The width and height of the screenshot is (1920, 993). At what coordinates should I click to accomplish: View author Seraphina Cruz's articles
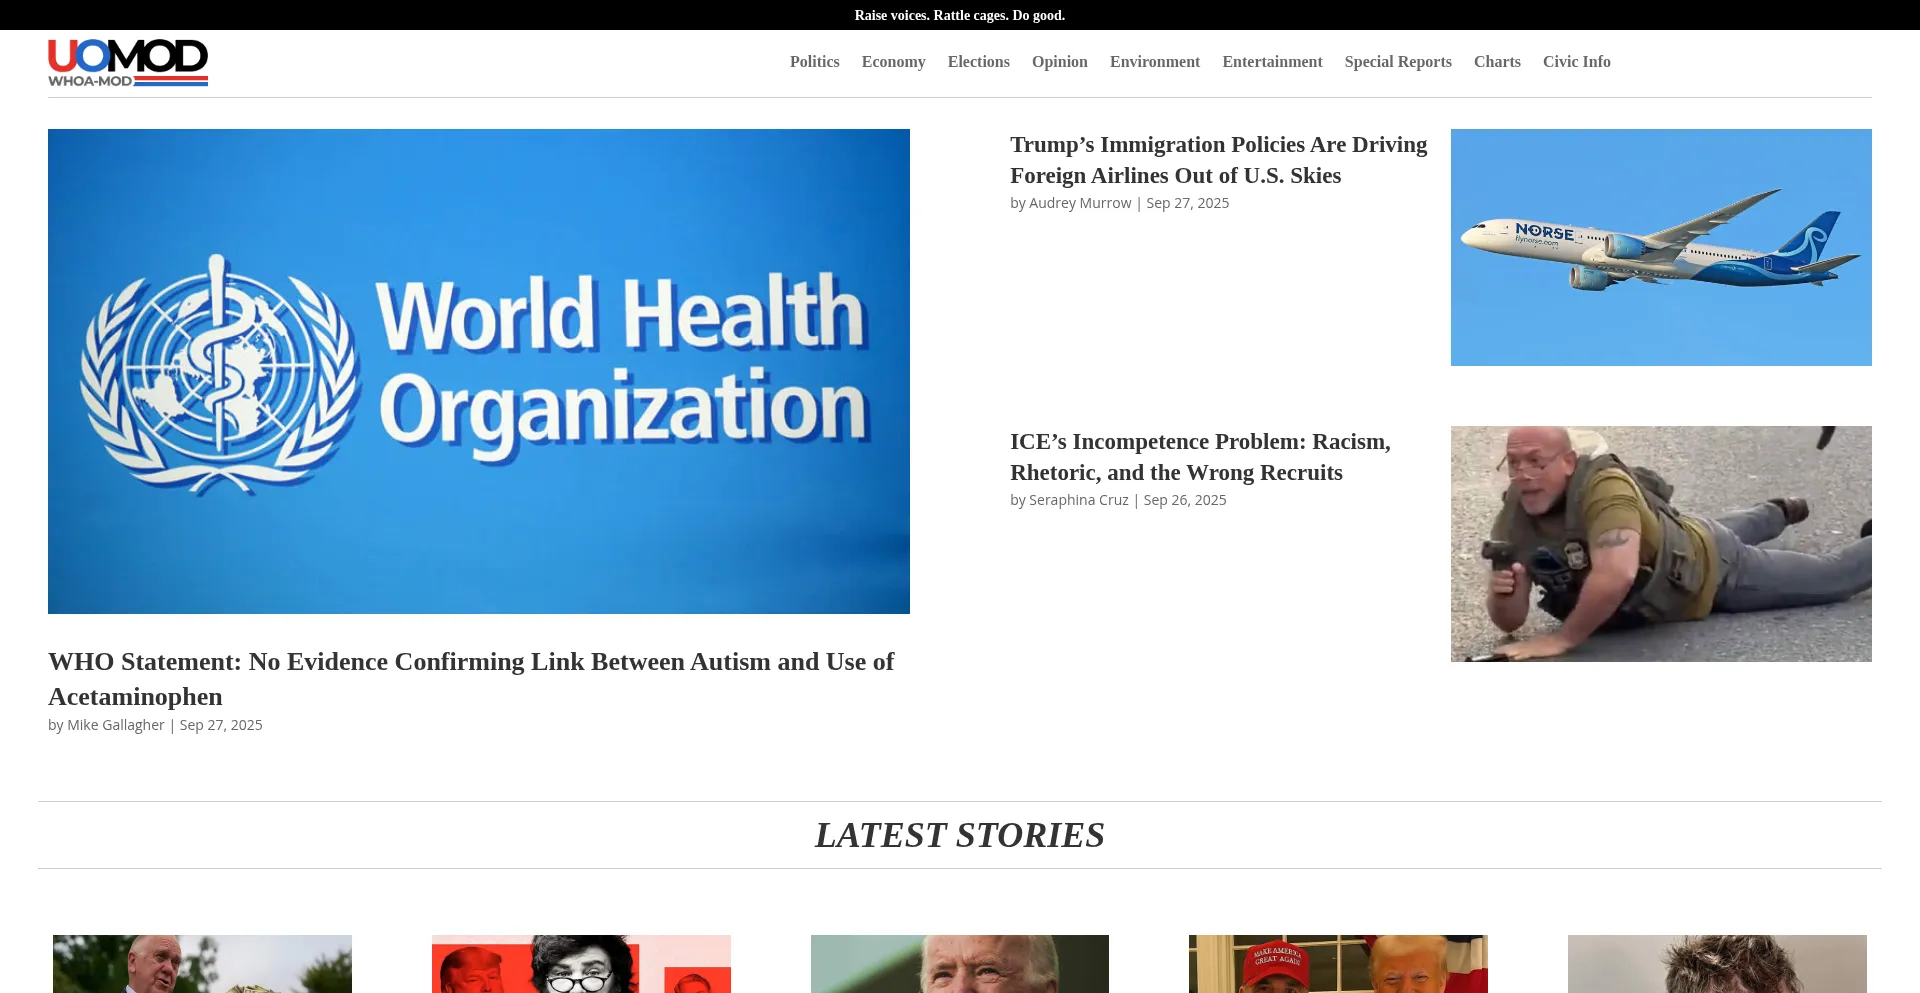(x=1078, y=500)
